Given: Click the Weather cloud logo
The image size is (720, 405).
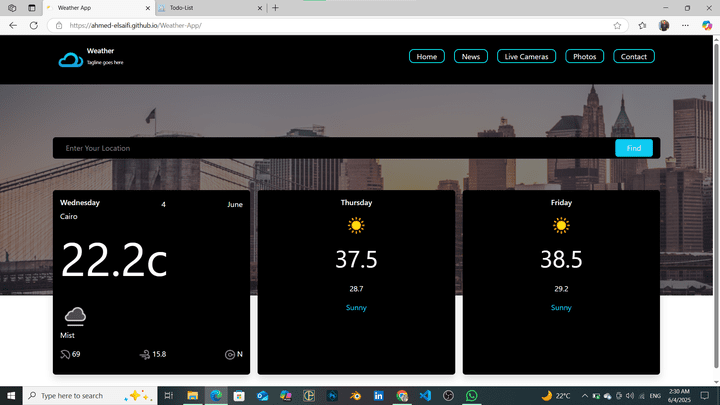Looking at the screenshot, I should [70, 60].
